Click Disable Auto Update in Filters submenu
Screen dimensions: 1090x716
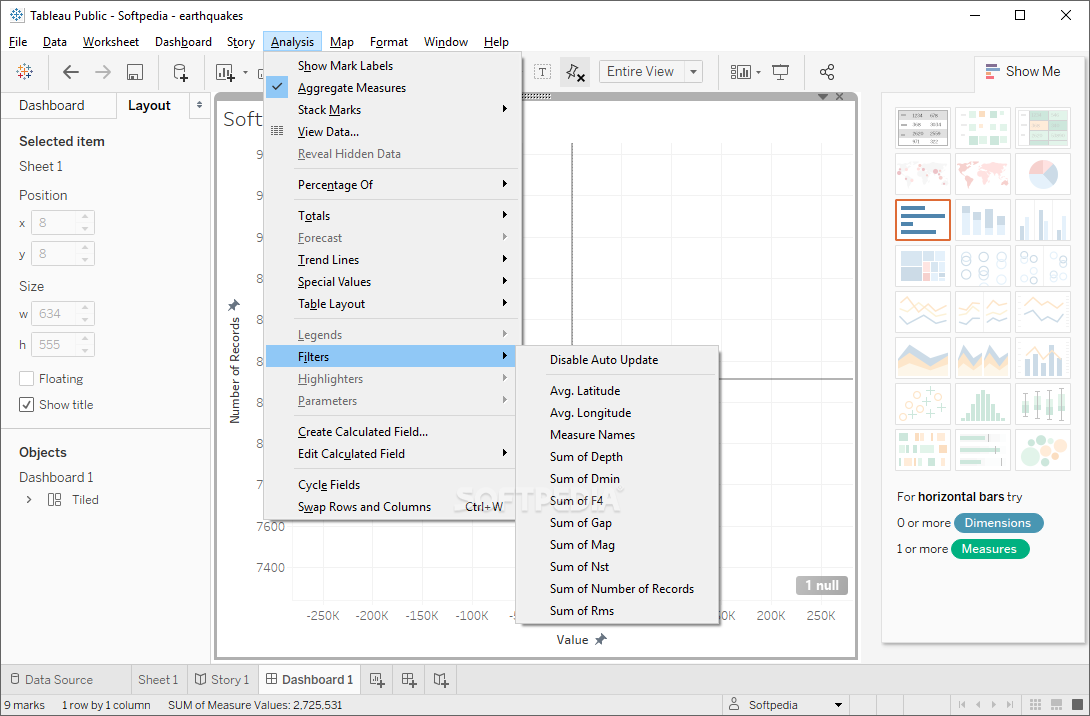(603, 360)
